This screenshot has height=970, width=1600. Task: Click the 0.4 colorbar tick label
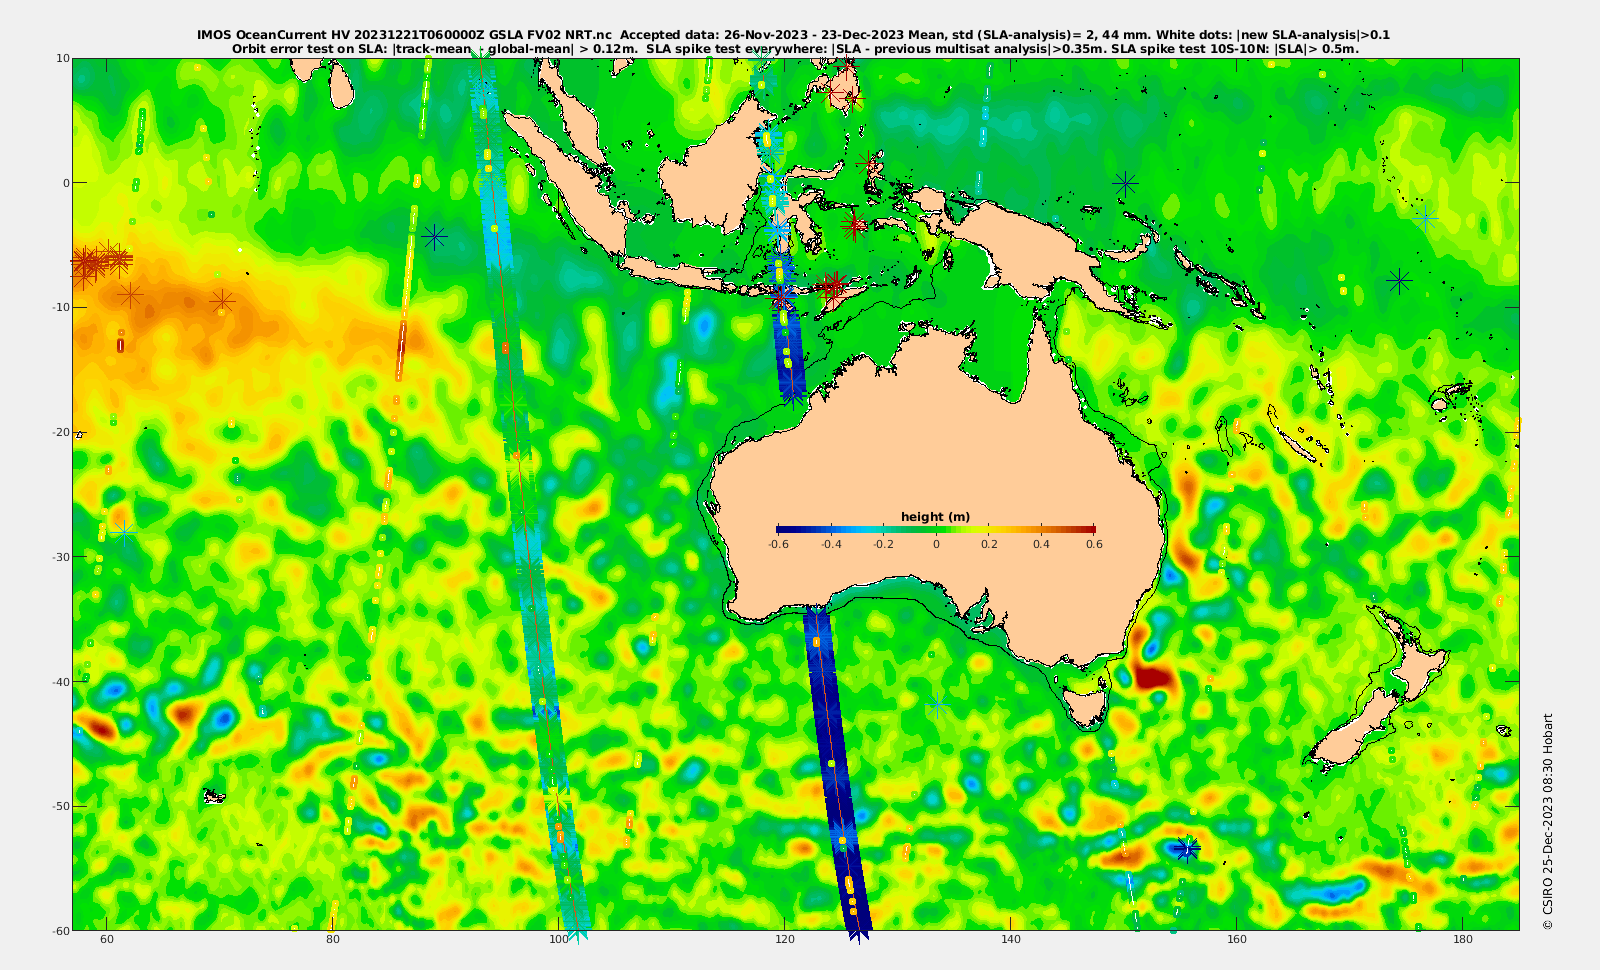tap(1042, 544)
